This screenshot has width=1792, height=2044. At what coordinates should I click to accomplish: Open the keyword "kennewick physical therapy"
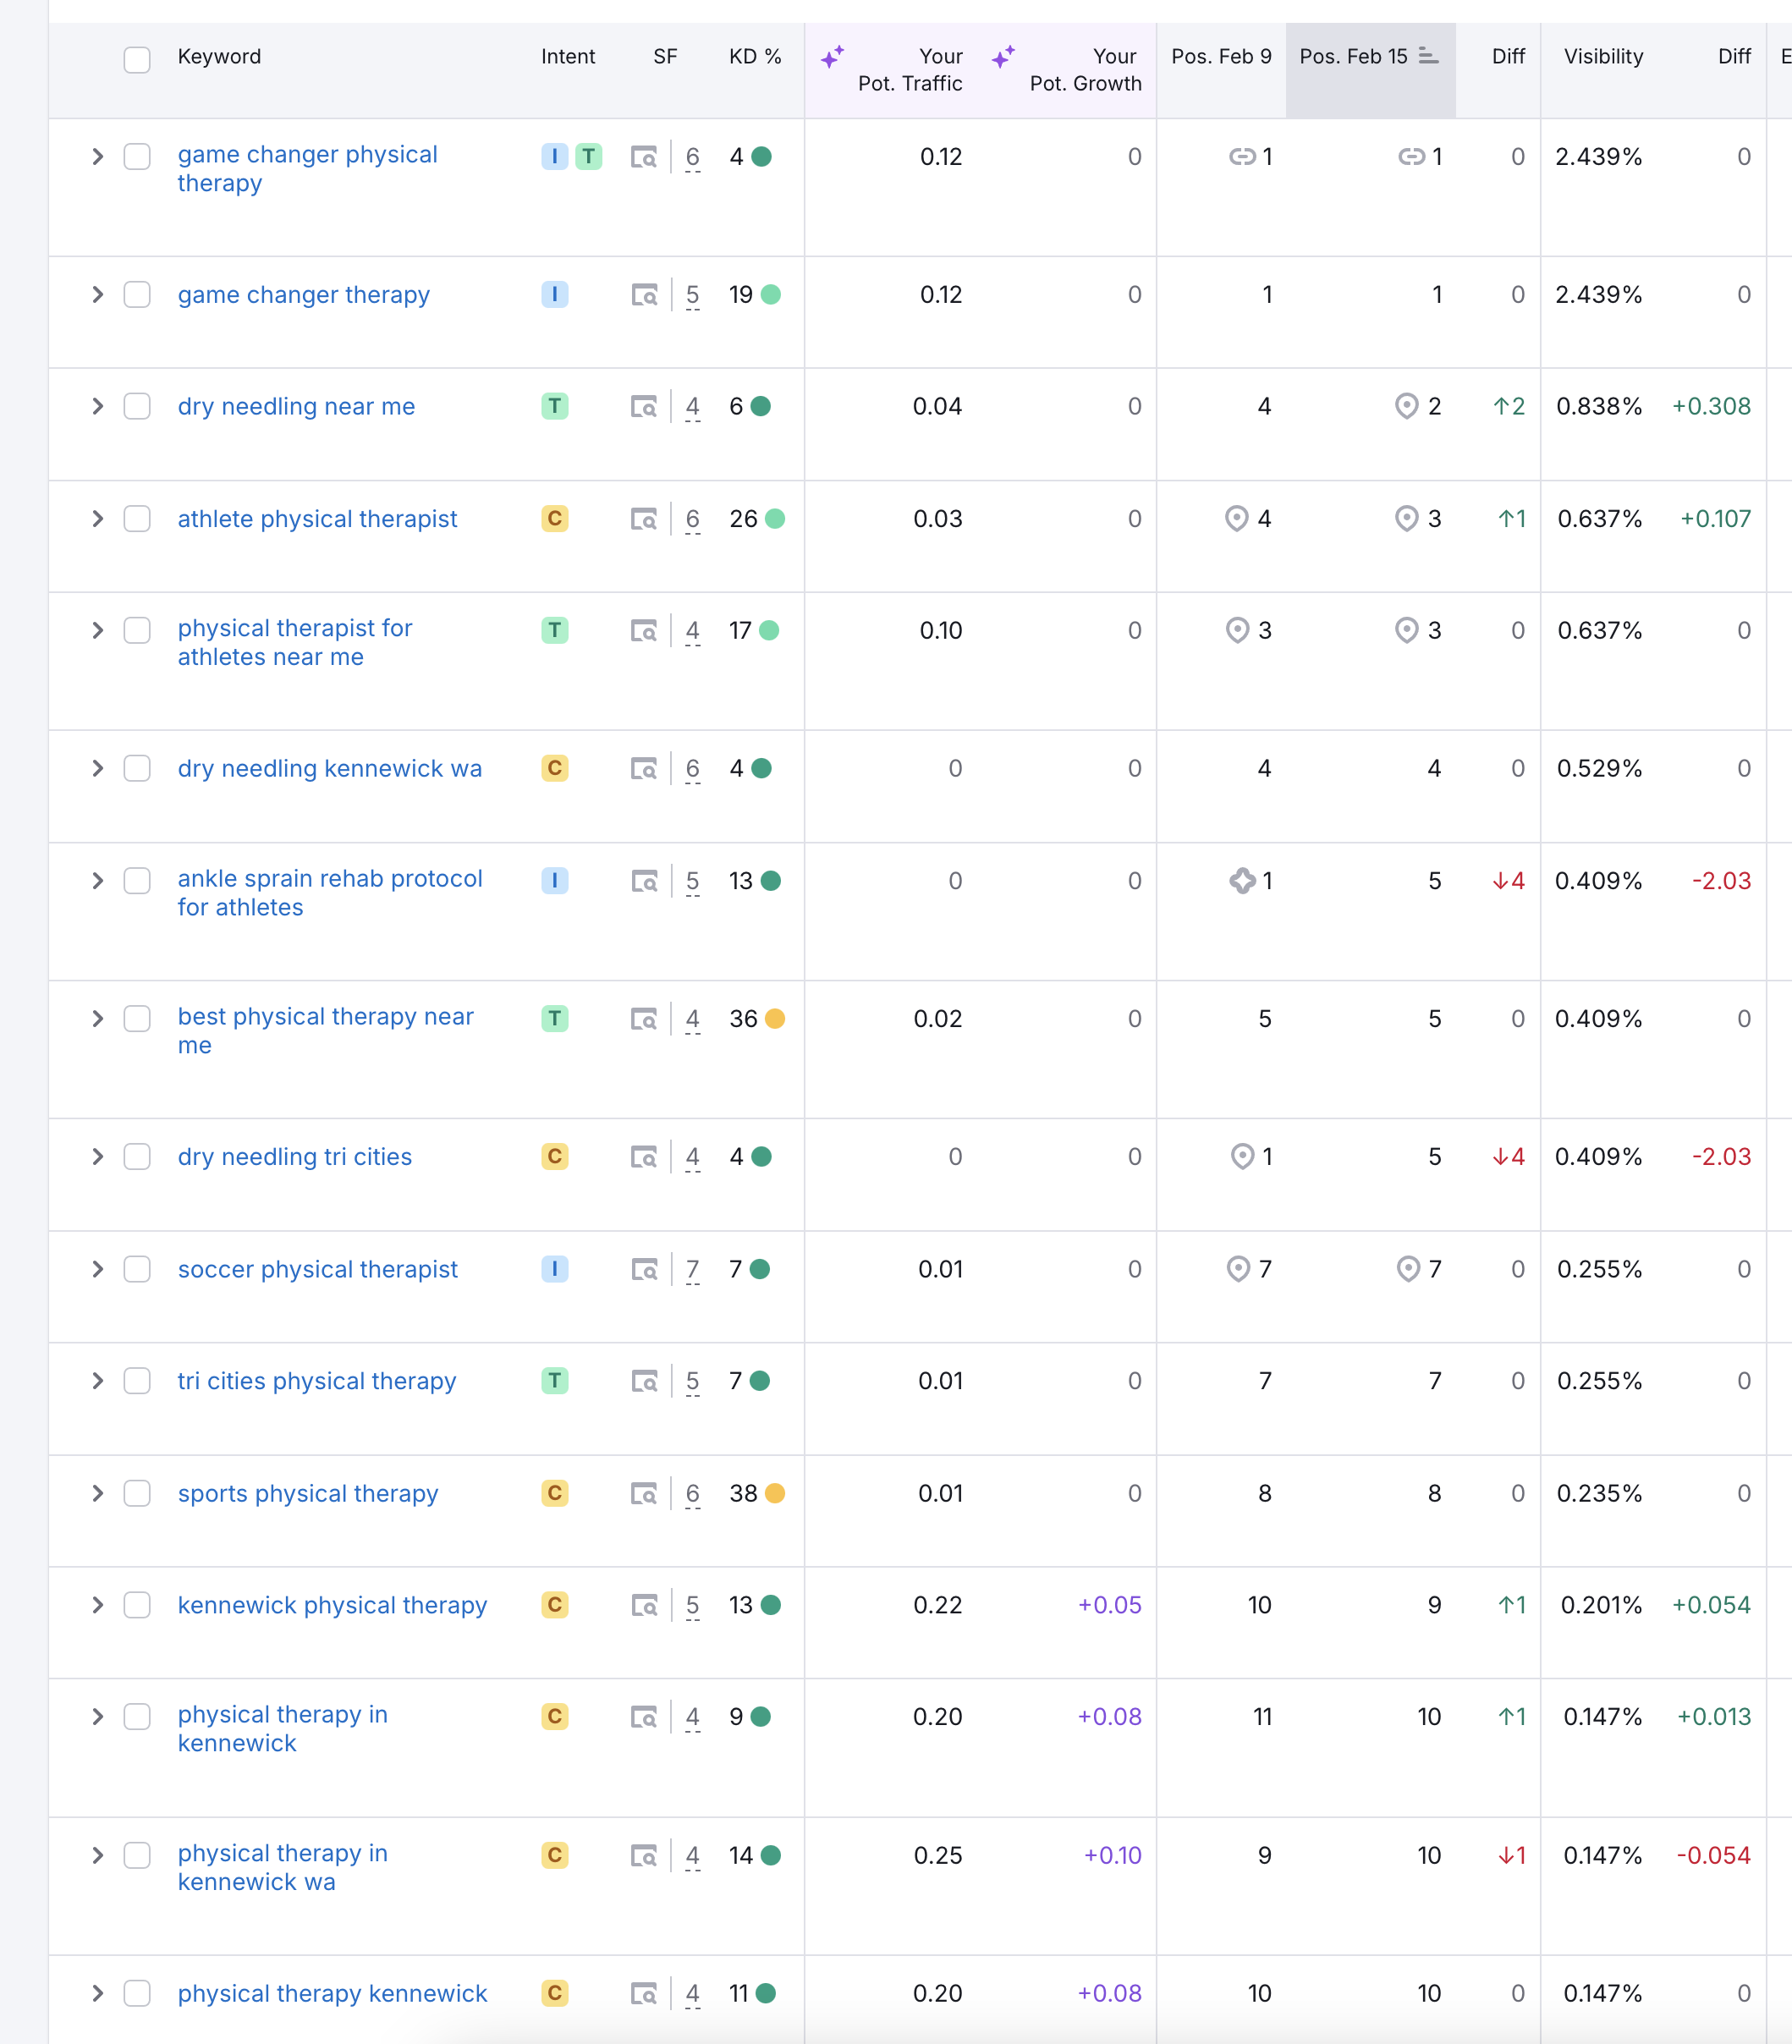pos(332,1605)
